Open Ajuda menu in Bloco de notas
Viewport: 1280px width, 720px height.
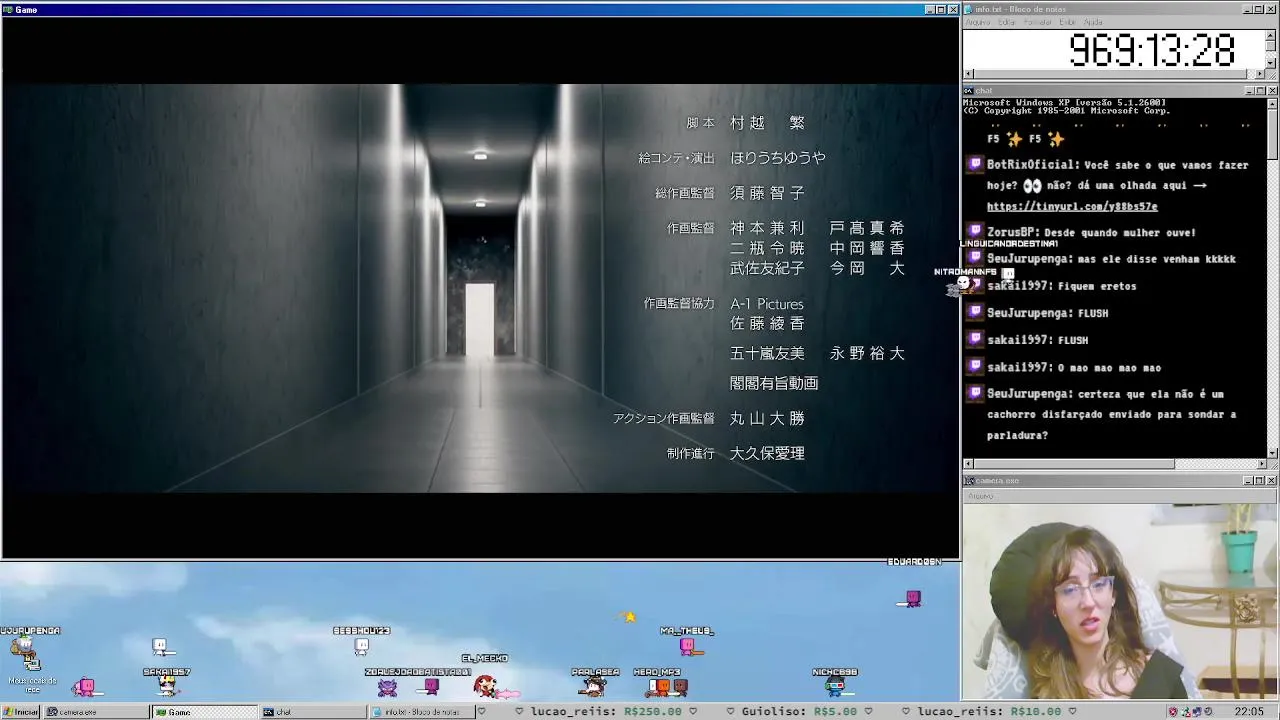pos(1093,22)
